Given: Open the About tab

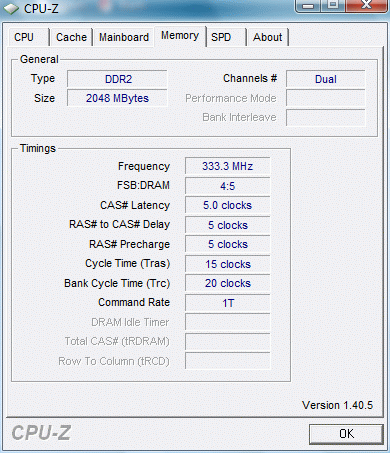Looking at the screenshot, I should [267, 37].
